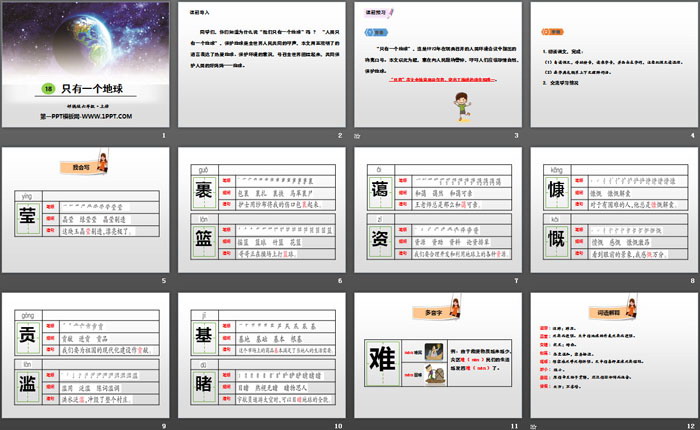Select slide 3 thumbnail with cartoon boy
Image resolution: width=700 pixels, height=430 pixels.
pyautogui.click(x=438, y=64)
